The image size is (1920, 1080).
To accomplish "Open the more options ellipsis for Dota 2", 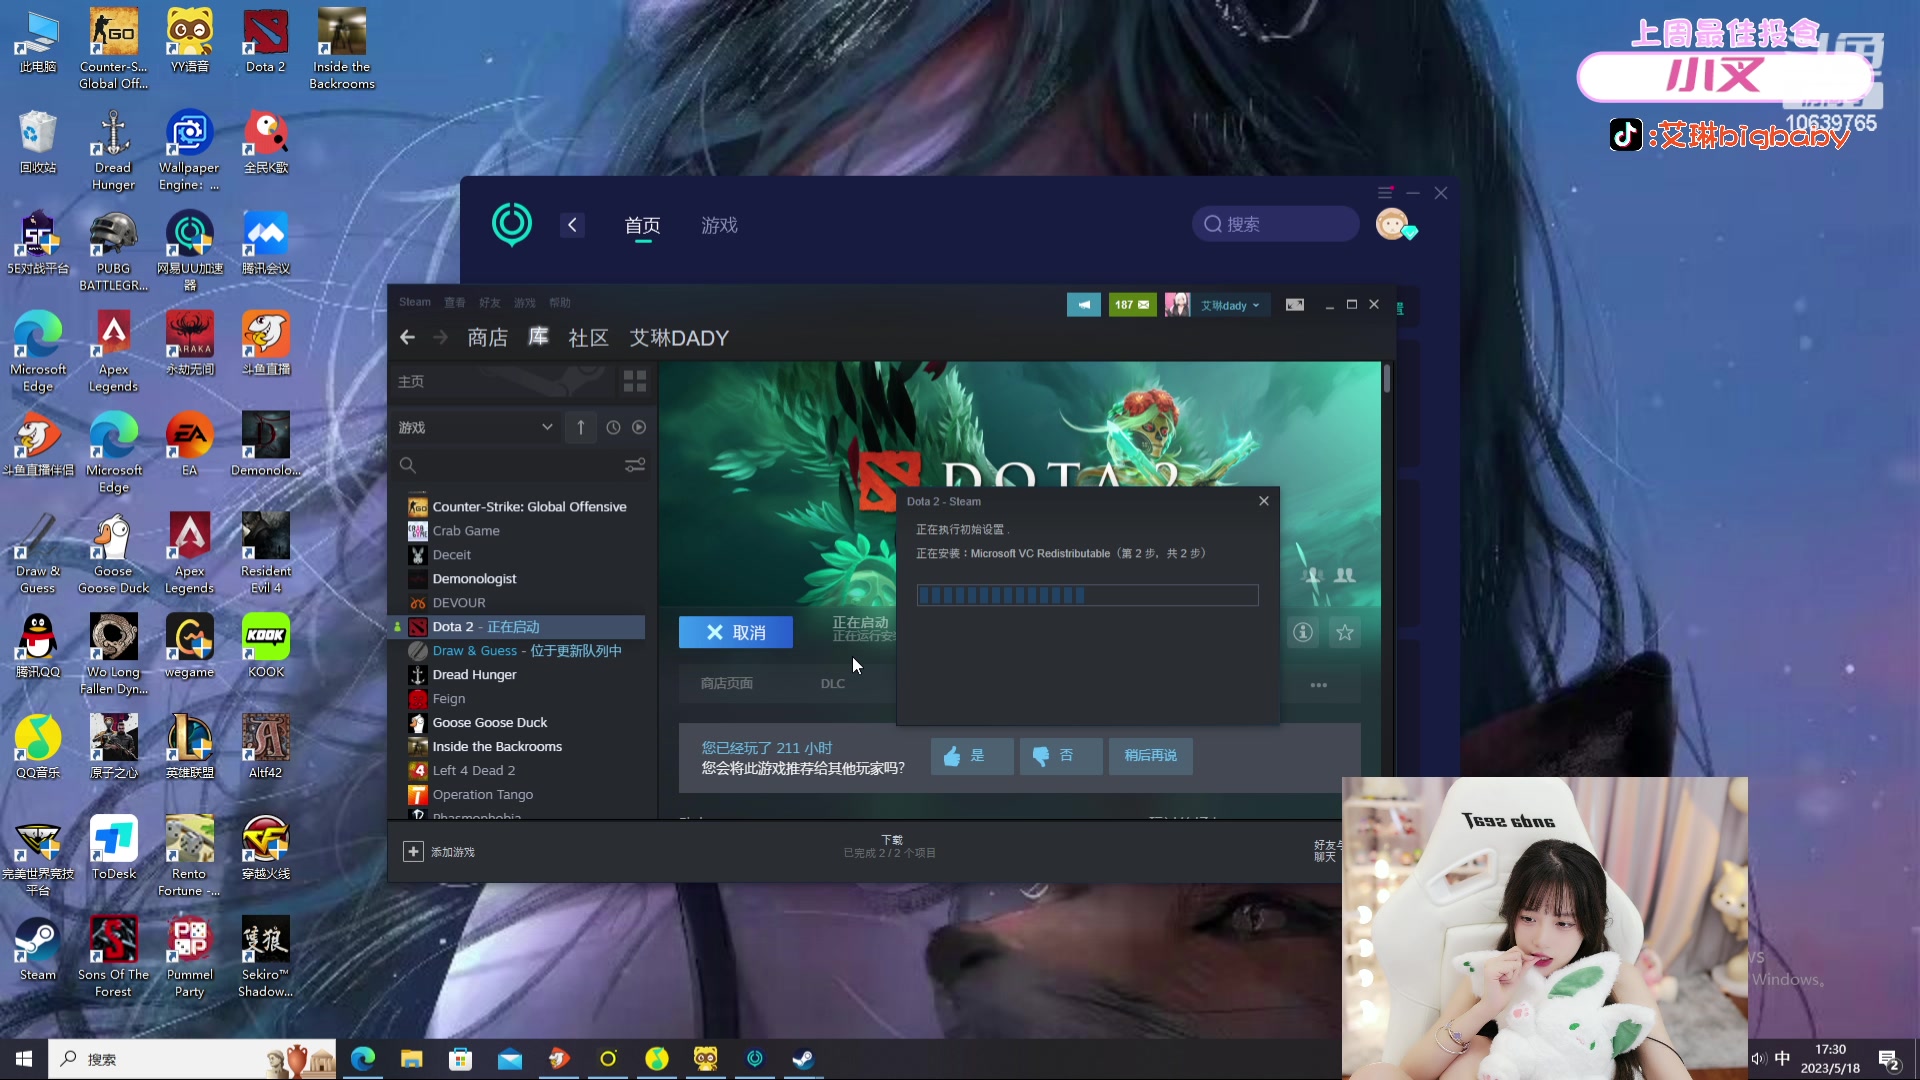I will pyautogui.click(x=1319, y=685).
